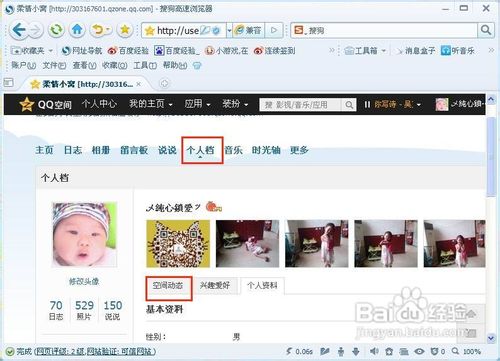The image size is (500, 361).
Task: Open the 收藏 menu
Action: pos(115,65)
